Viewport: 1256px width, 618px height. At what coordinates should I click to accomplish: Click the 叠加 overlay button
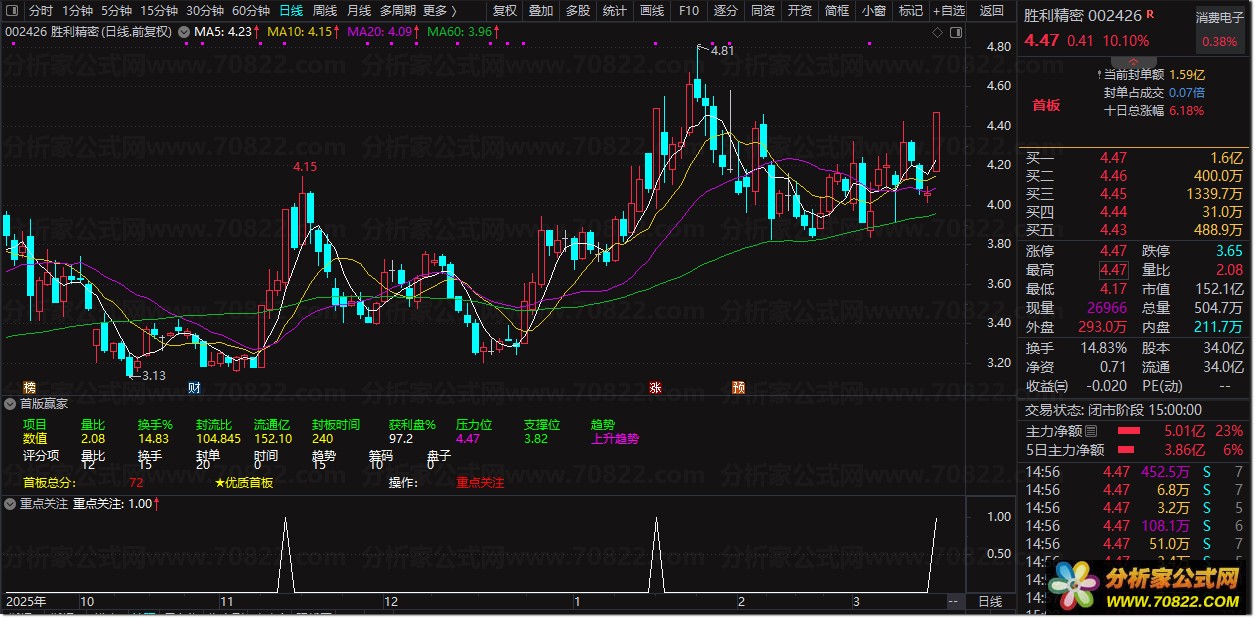point(541,11)
